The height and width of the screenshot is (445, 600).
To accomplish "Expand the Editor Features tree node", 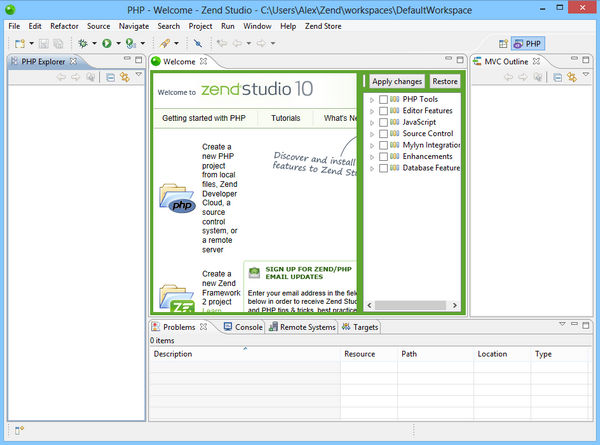I will [373, 111].
